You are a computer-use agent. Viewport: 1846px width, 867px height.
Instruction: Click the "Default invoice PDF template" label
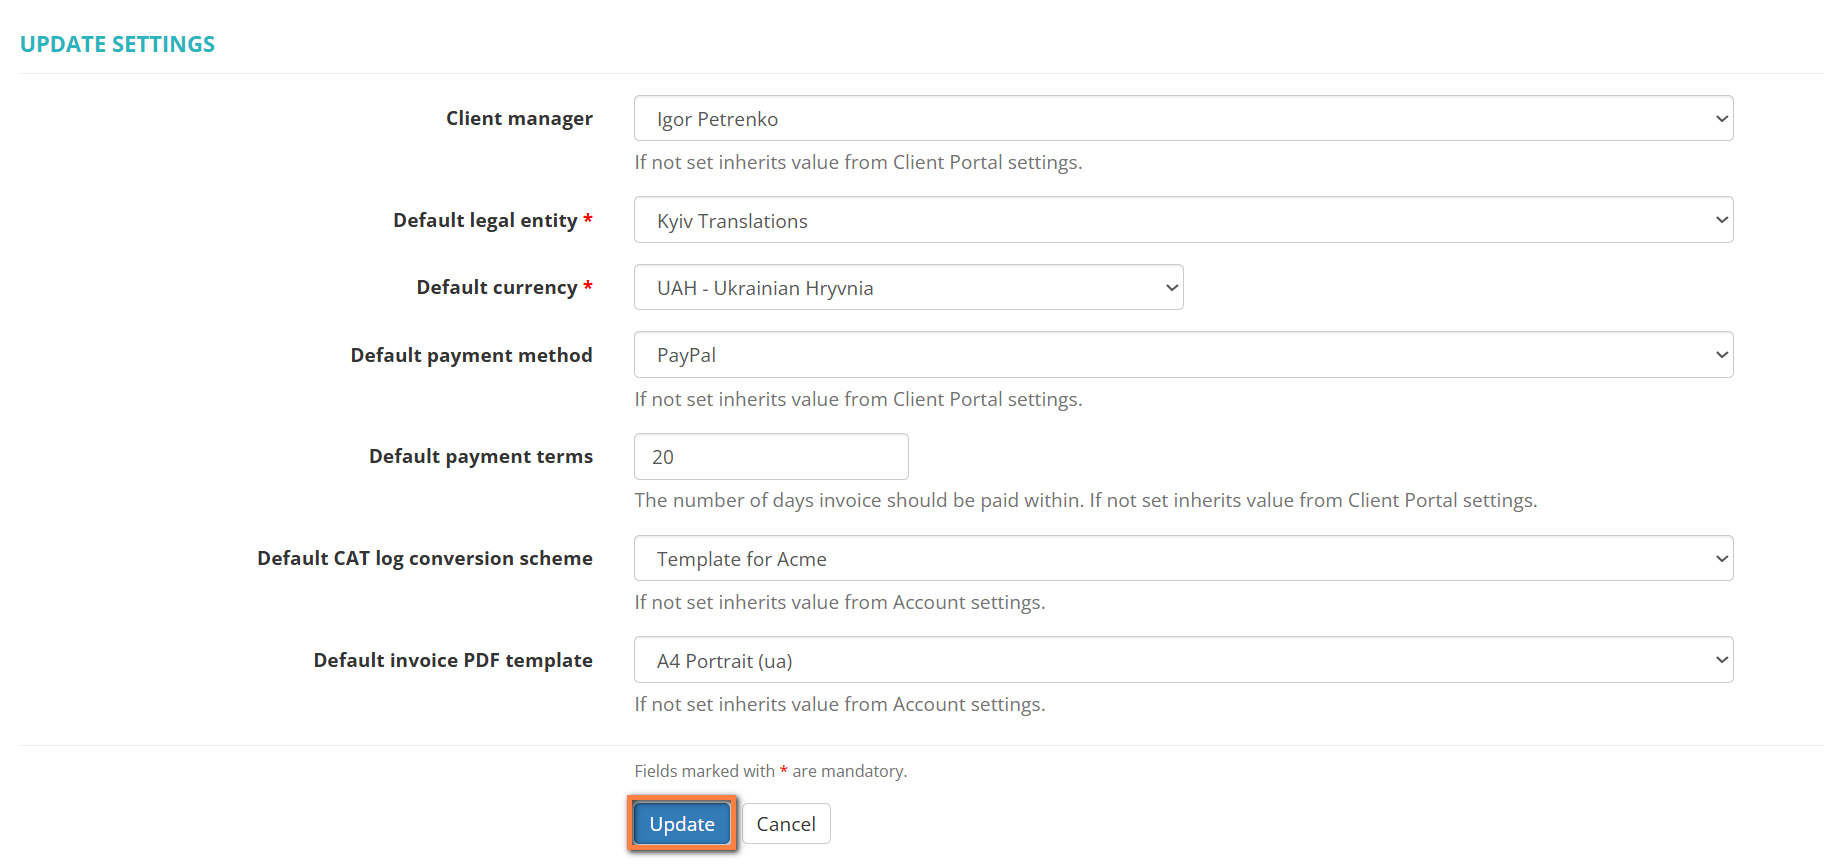[x=452, y=661]
